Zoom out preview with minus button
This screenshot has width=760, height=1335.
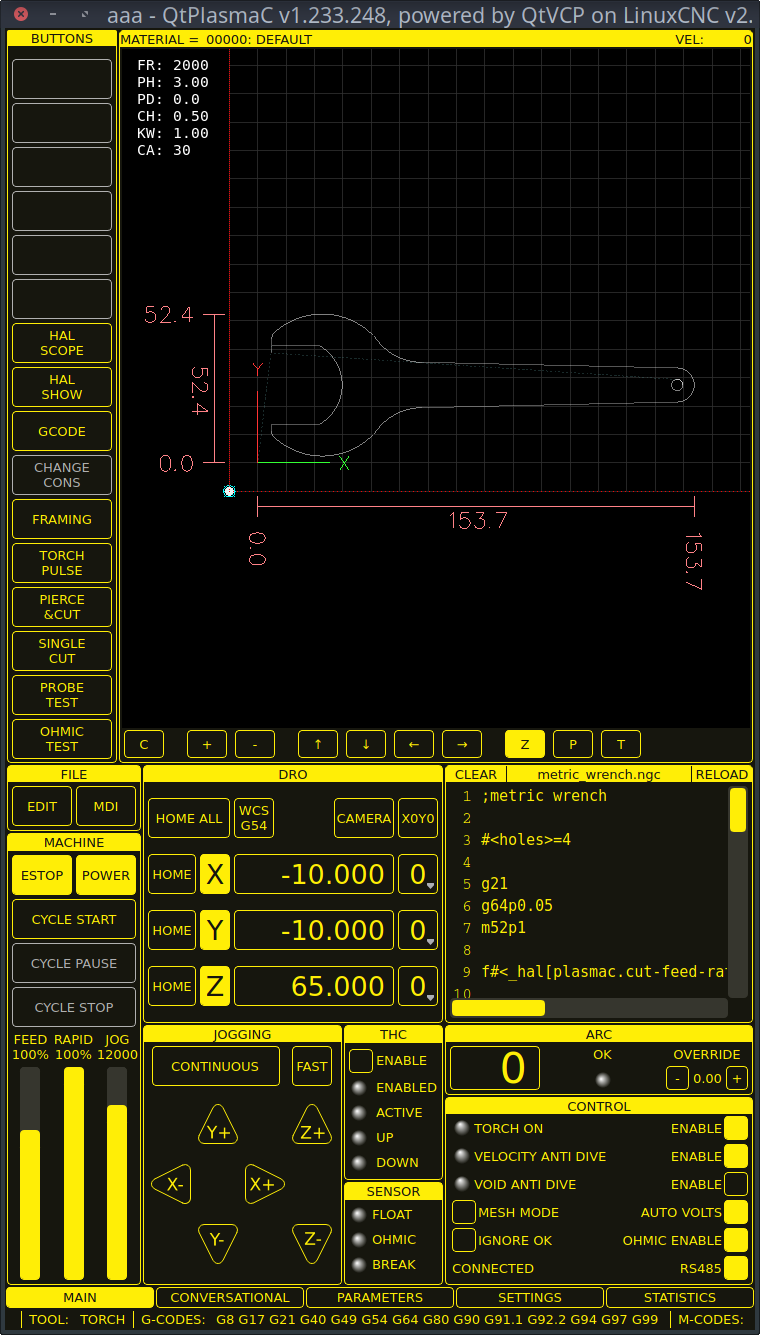pos(255,744)
